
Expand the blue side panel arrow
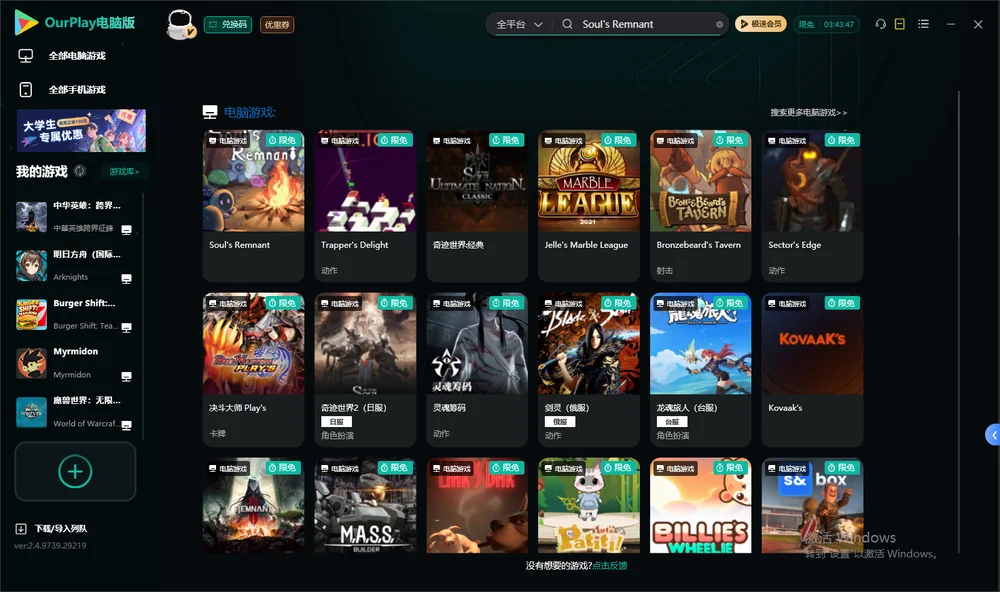coord(993,435)
